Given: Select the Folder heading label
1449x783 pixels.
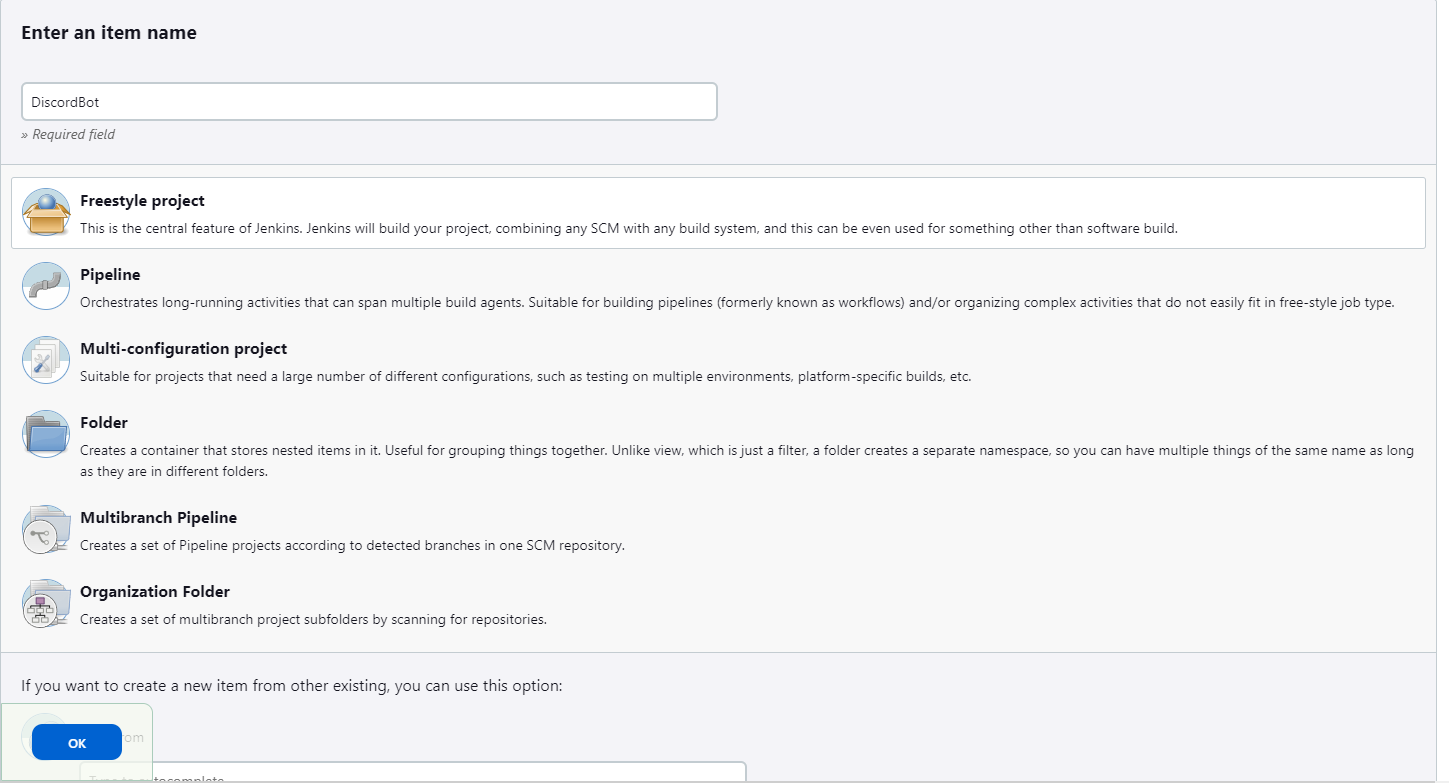Looking at the screenshot, I should pos(104,423).
